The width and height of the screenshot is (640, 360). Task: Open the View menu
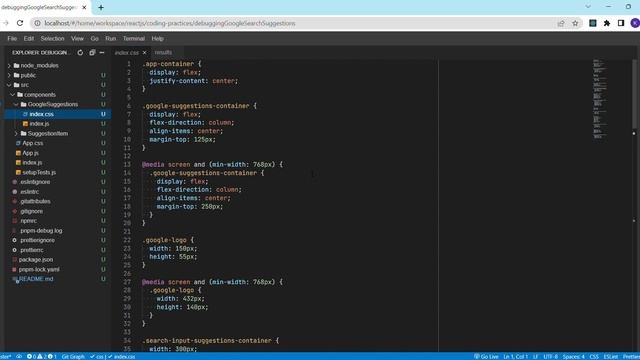coord(77,38)
